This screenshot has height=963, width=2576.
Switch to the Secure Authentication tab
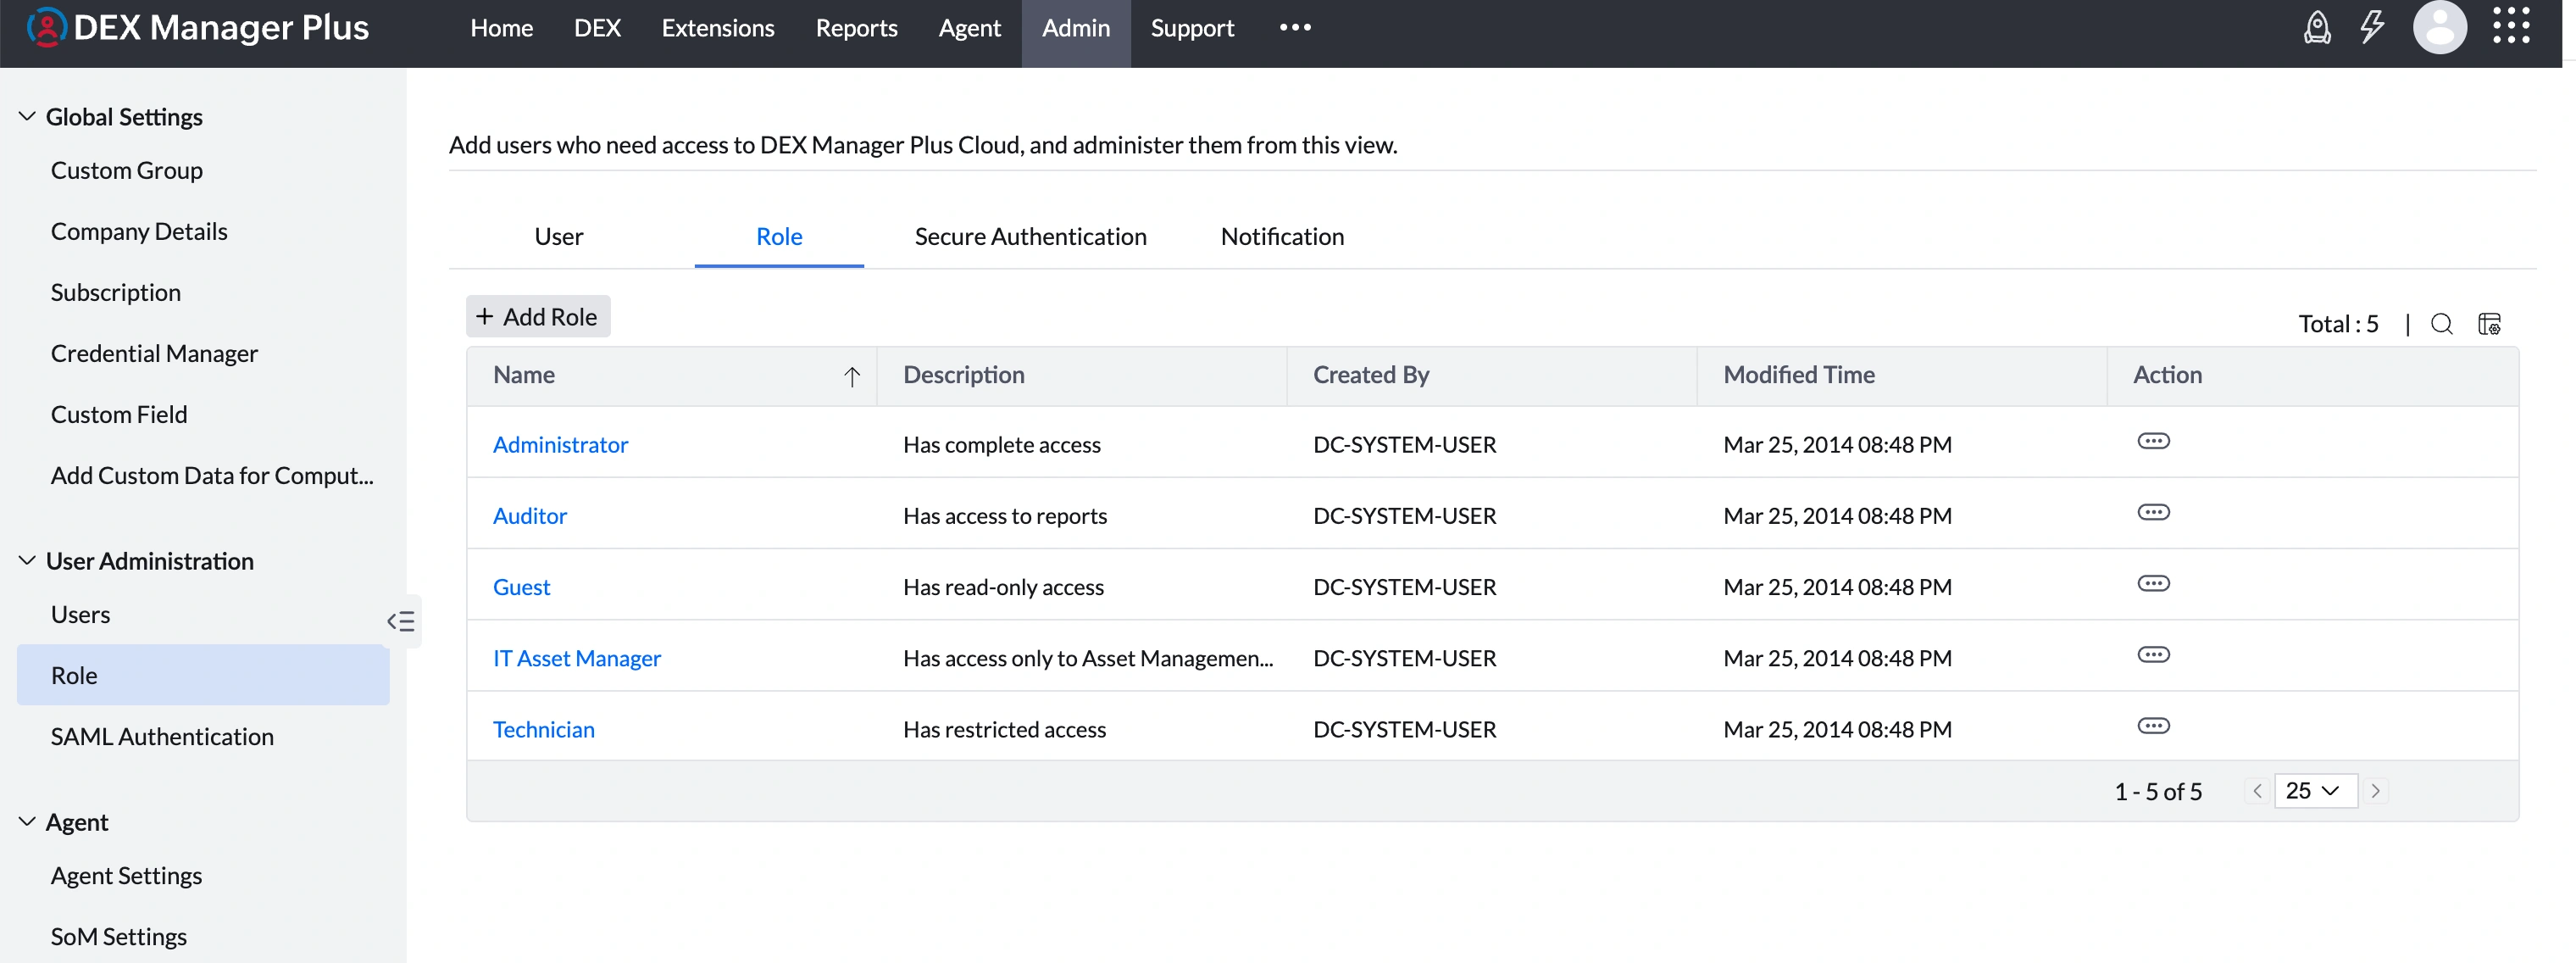coord(1030,237)
